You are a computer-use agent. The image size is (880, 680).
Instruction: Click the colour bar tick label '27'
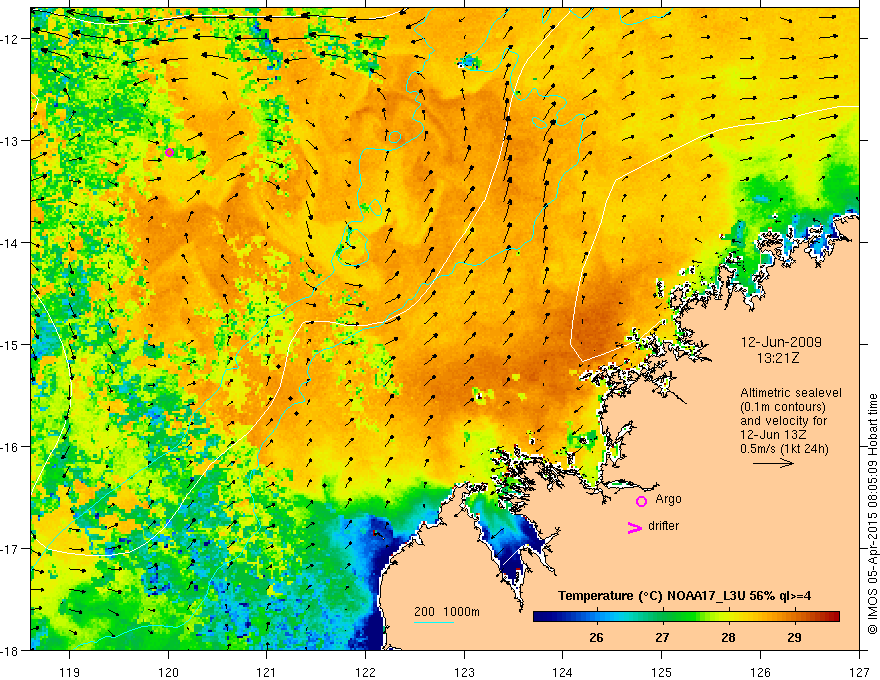(662, 637)
